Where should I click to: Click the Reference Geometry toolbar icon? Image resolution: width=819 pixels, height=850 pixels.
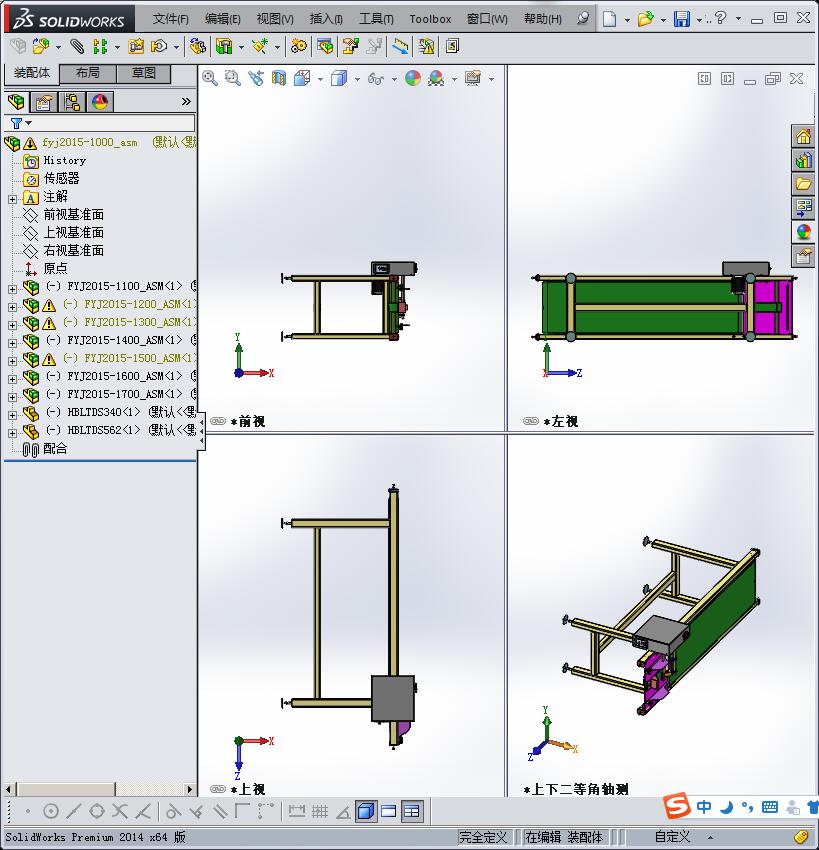tap(260, 47)
